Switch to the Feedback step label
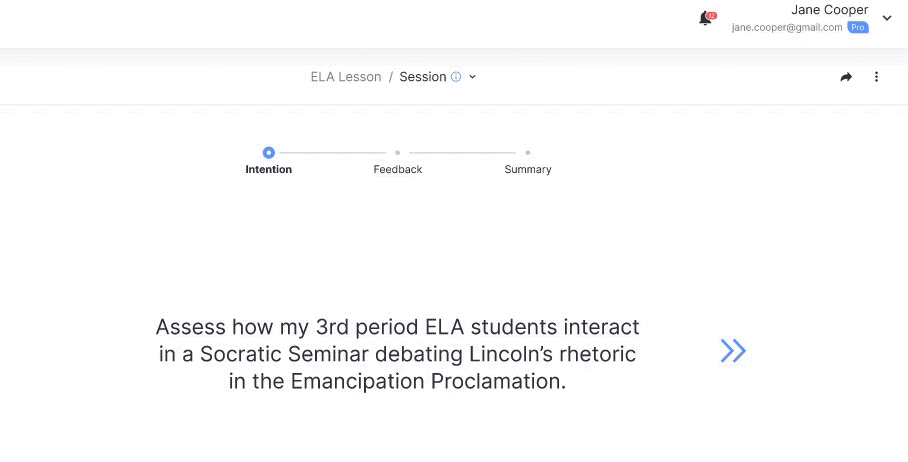This screenshot has height=462, width=908. (x=398, y=170)
